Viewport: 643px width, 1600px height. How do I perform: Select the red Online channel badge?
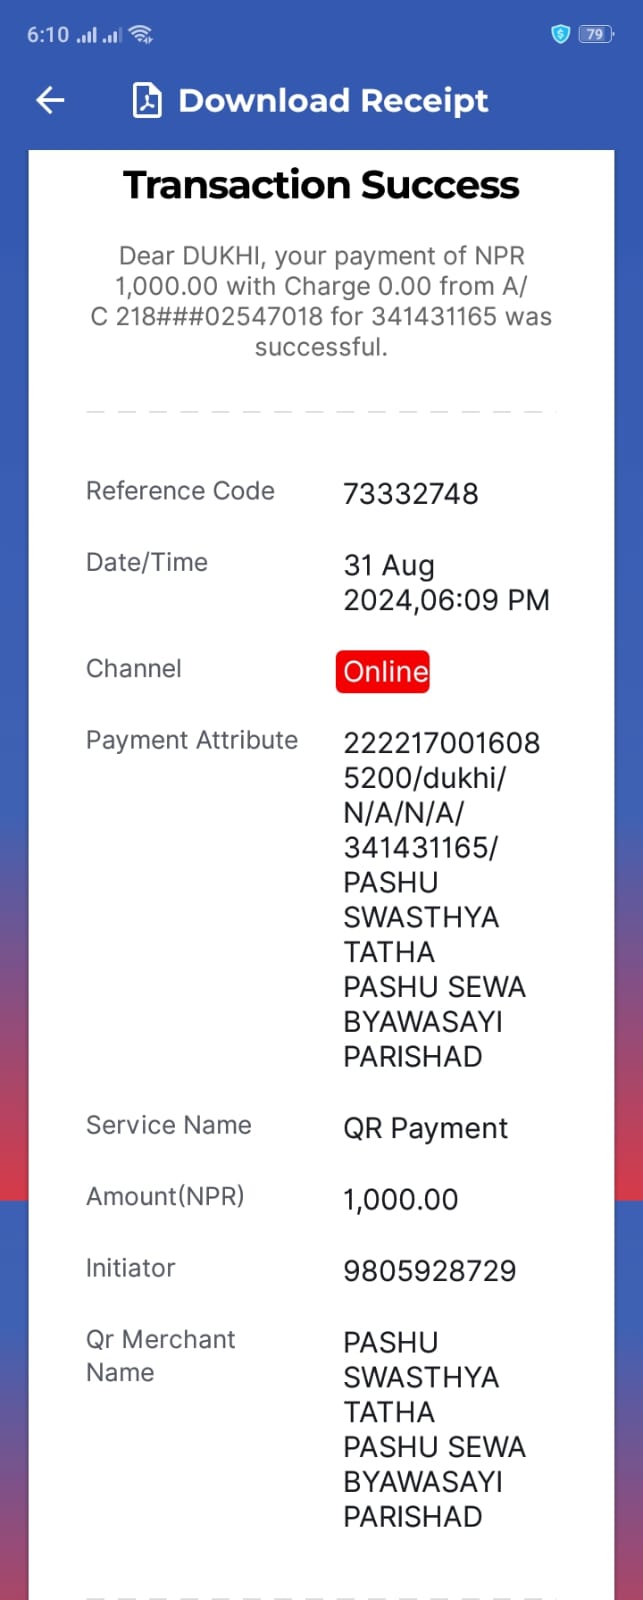[x=385, y=671]
